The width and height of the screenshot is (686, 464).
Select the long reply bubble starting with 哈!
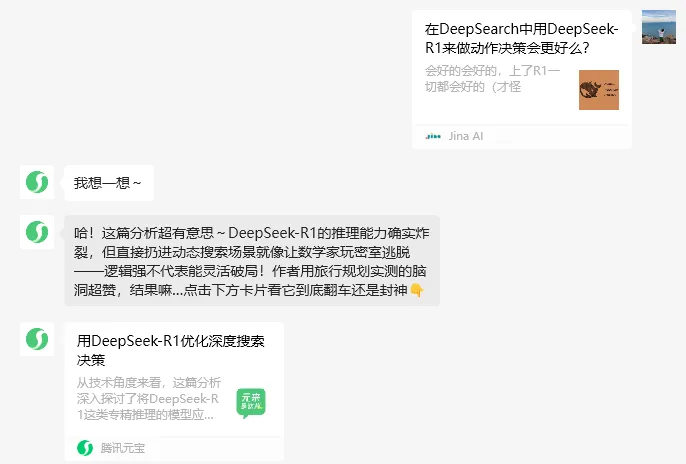click(x=252, y=261)
